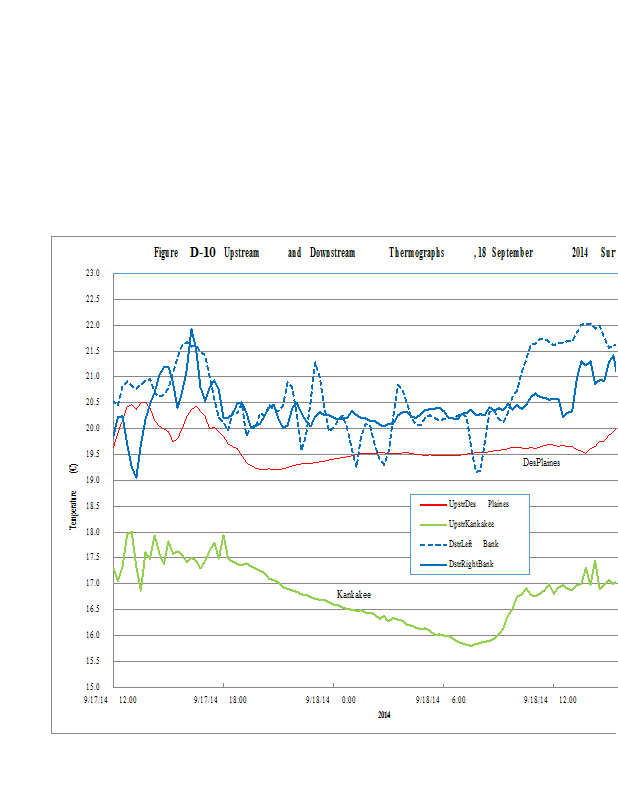Viewport: 618px width, 800px height.
Task: Click the green line sample in legend
Action: point(430,524)
